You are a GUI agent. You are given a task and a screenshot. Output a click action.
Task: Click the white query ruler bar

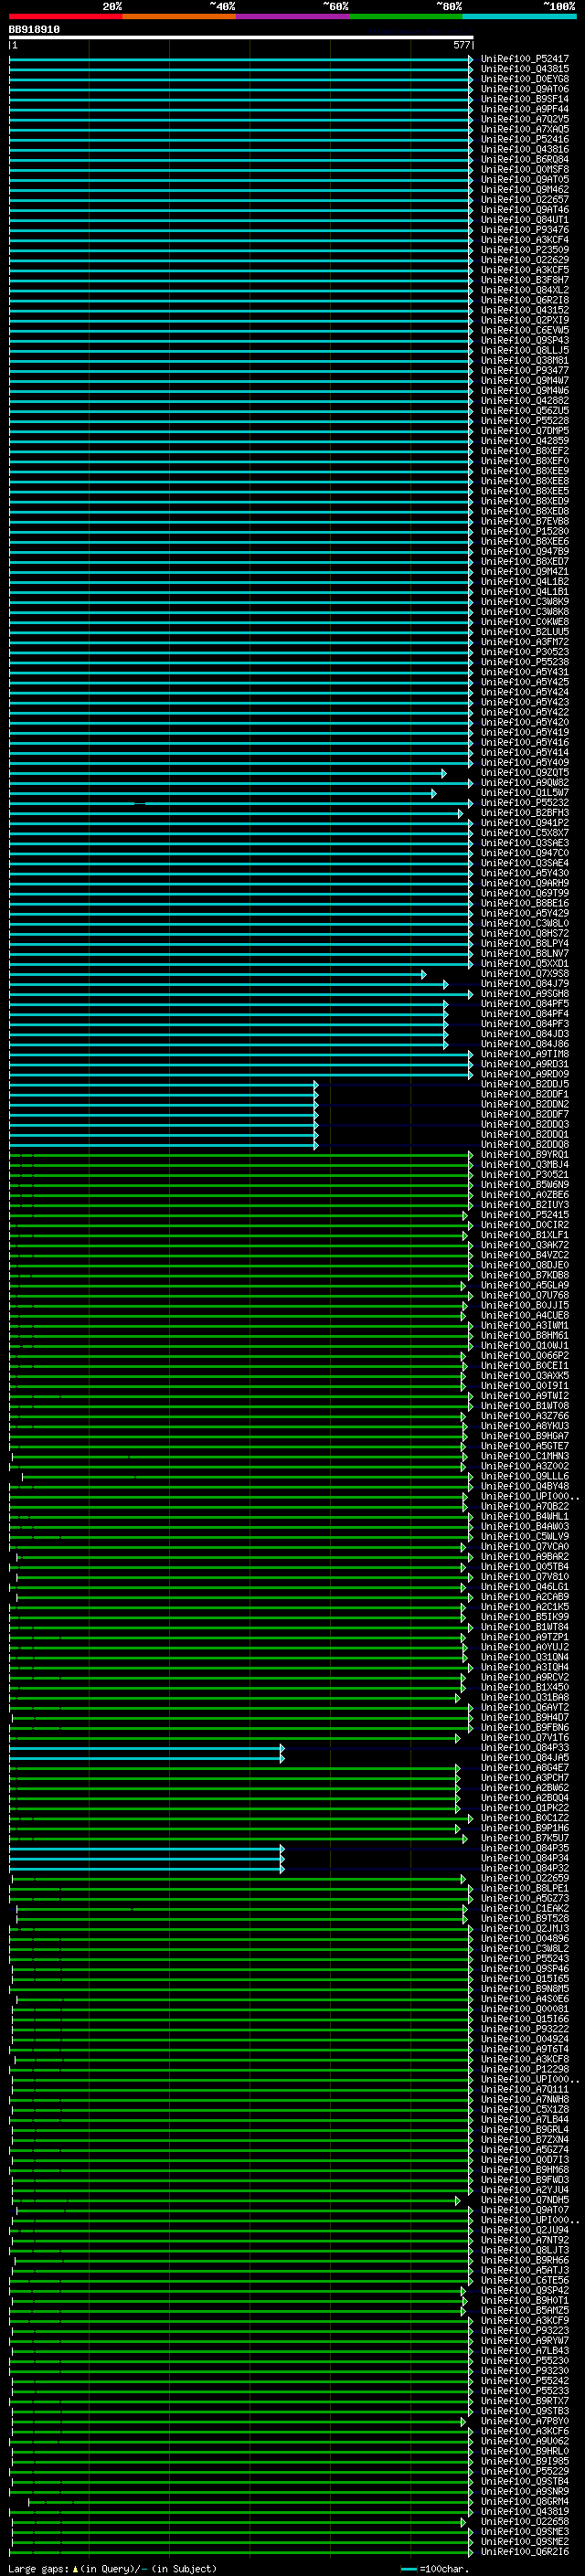(x=241, y=37)
